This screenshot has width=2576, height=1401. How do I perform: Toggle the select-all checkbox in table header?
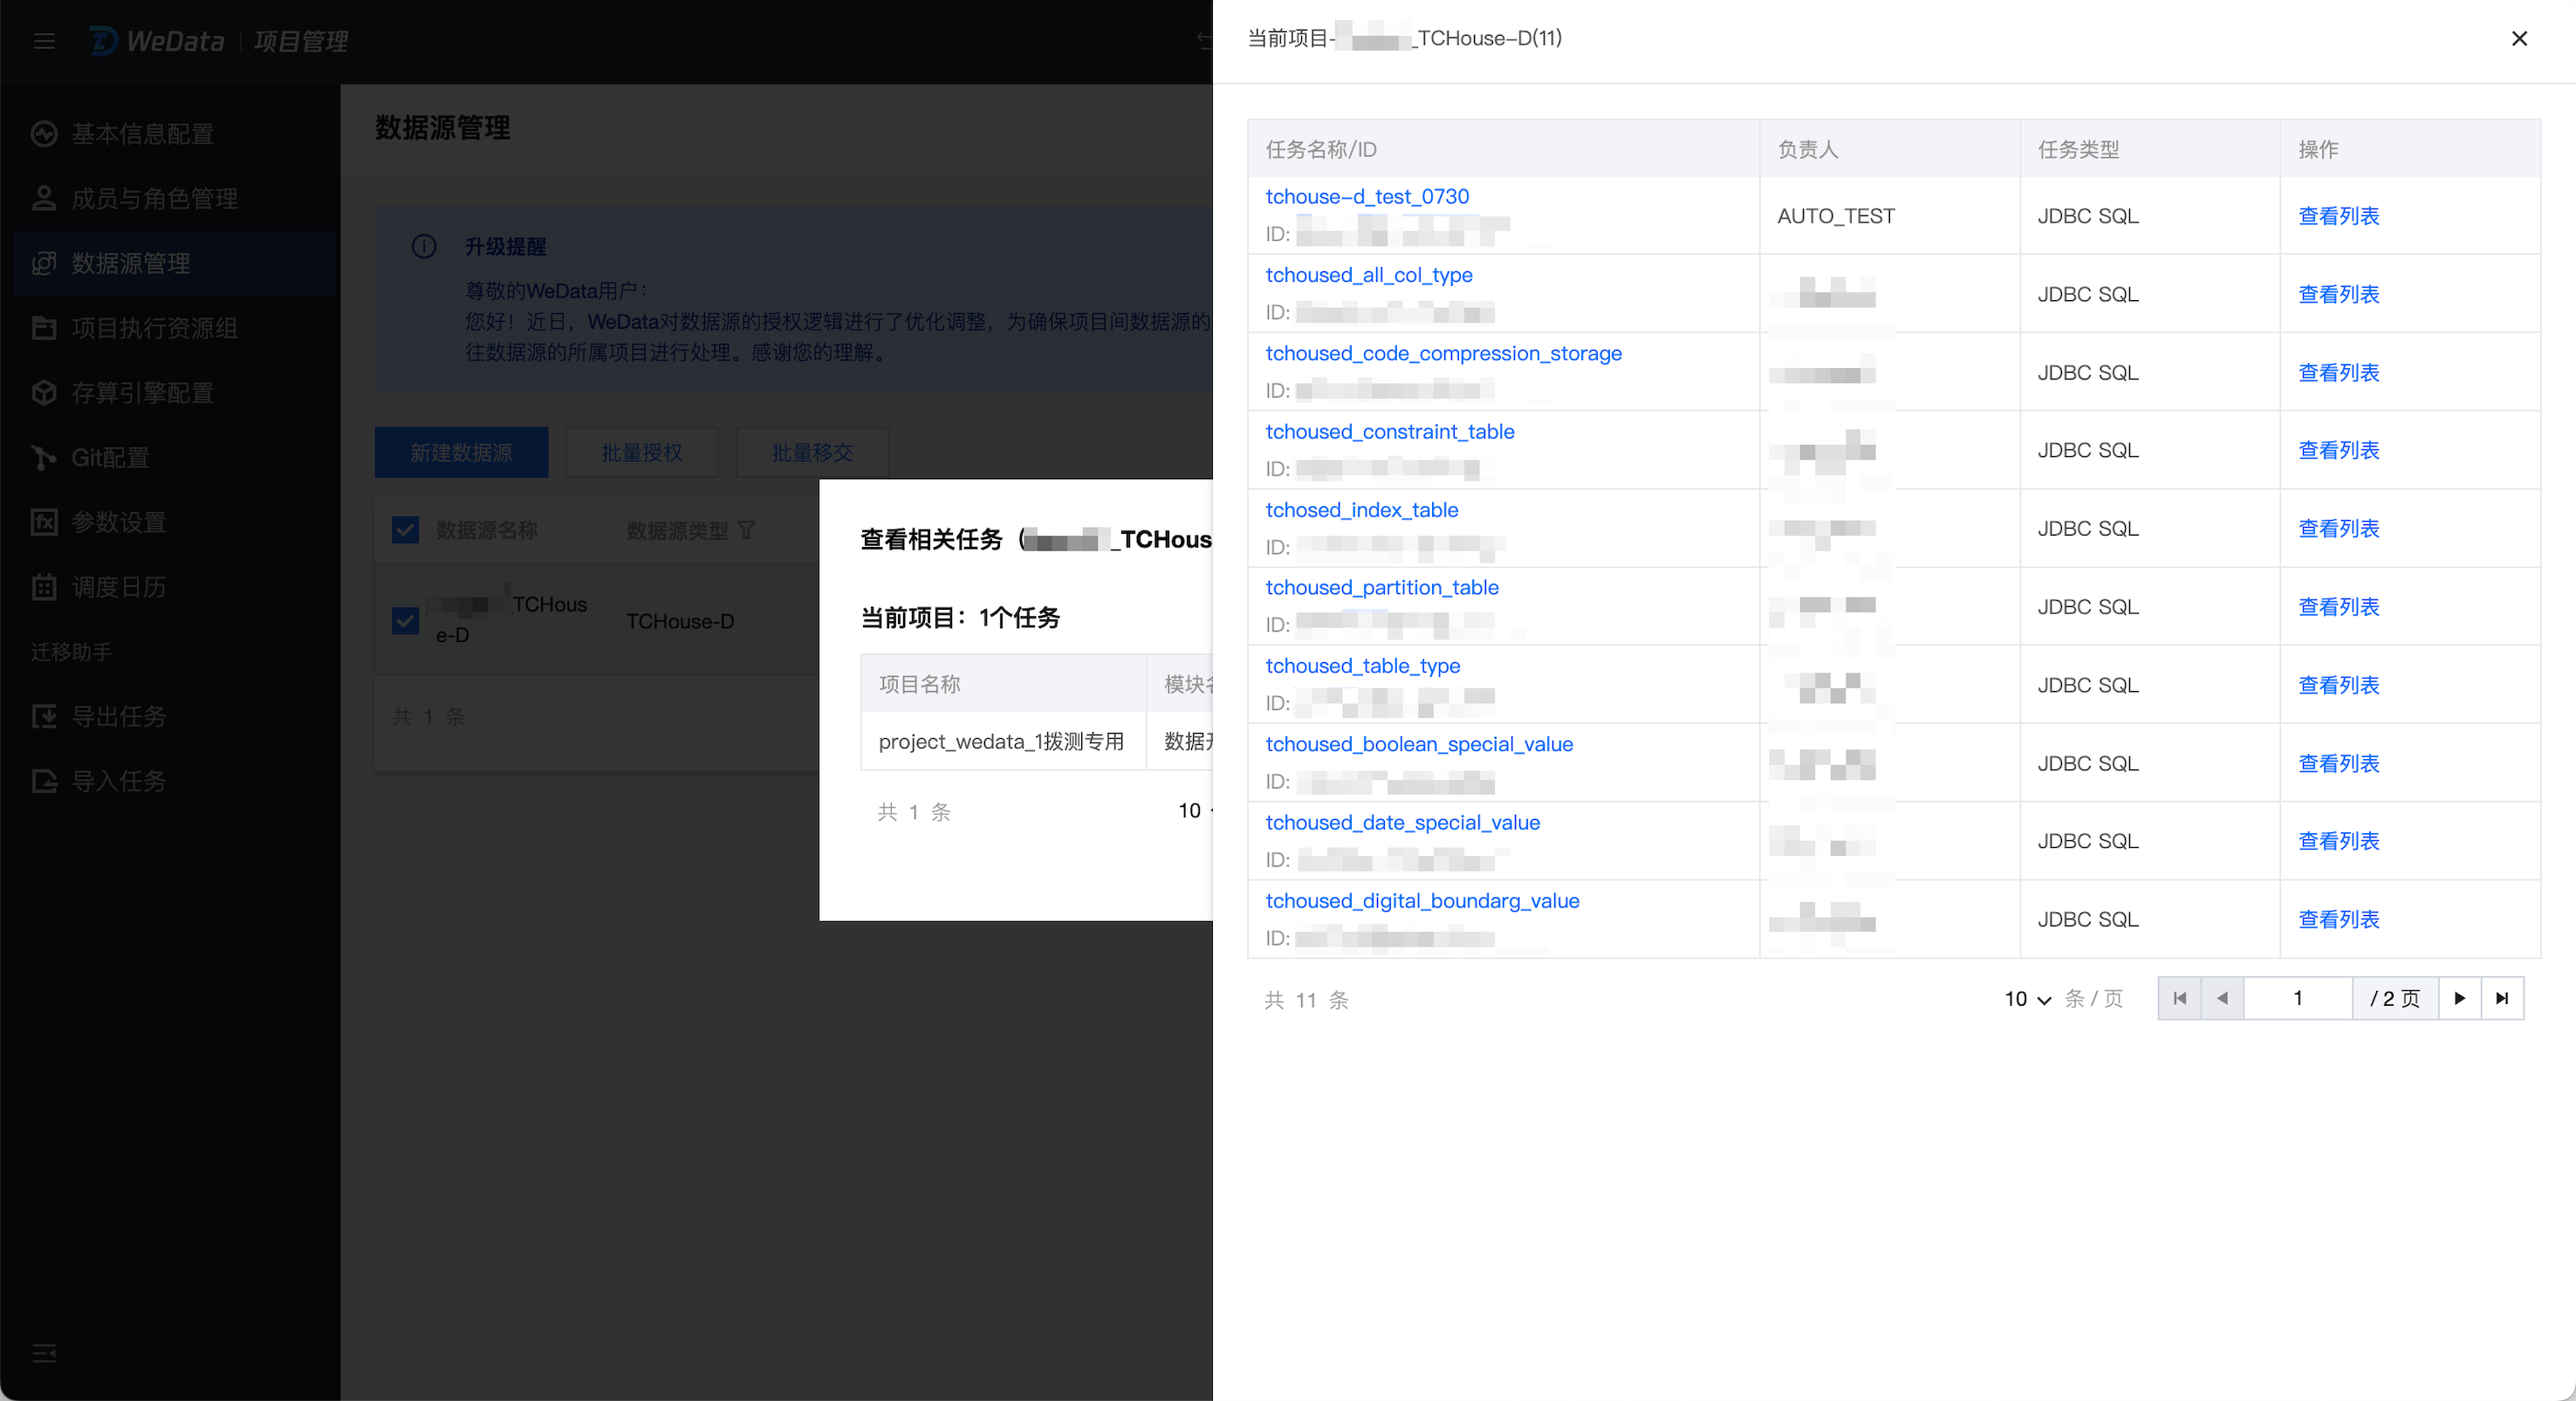(405, 530)
